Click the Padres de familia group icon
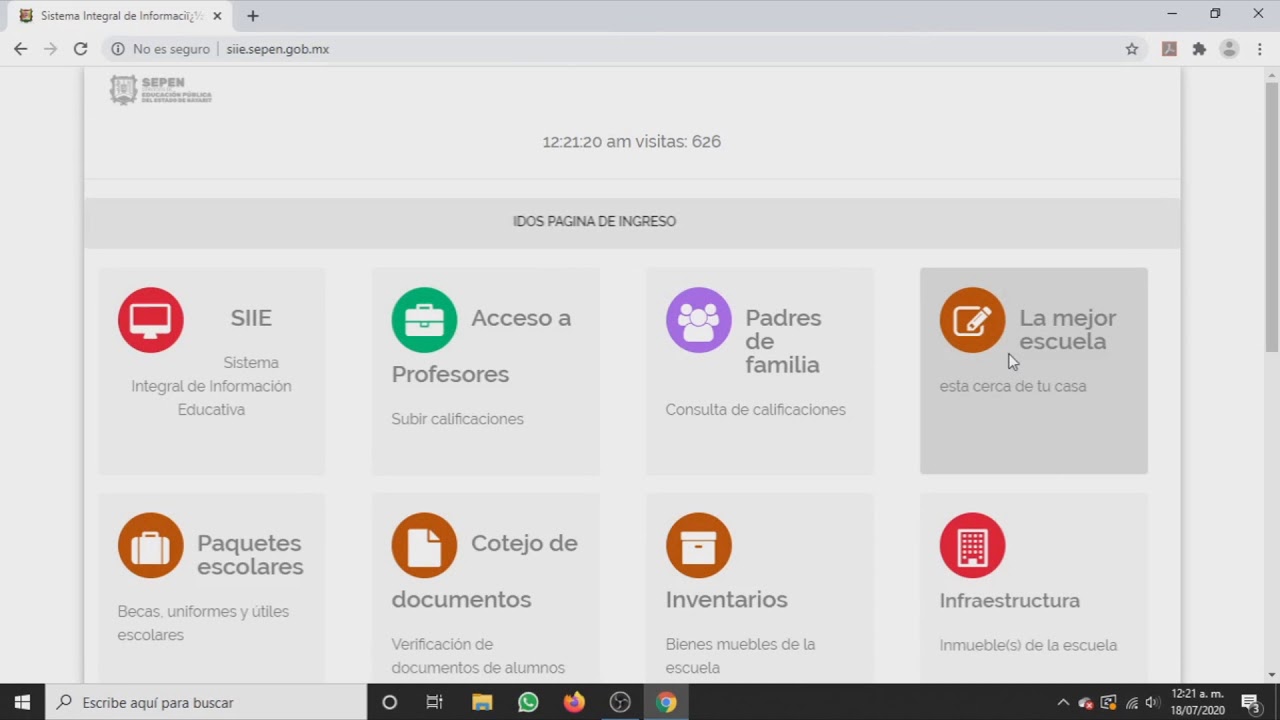The height and width of the screenshot is (720, 1280). pyautogui.click(x=698, y=320)
